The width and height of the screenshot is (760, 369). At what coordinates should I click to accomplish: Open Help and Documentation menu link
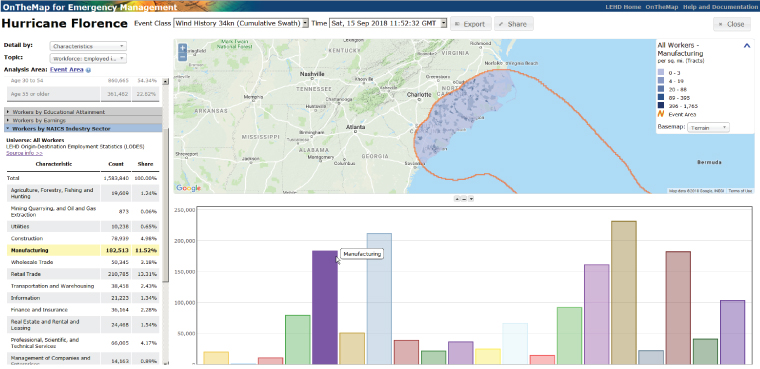719,7
